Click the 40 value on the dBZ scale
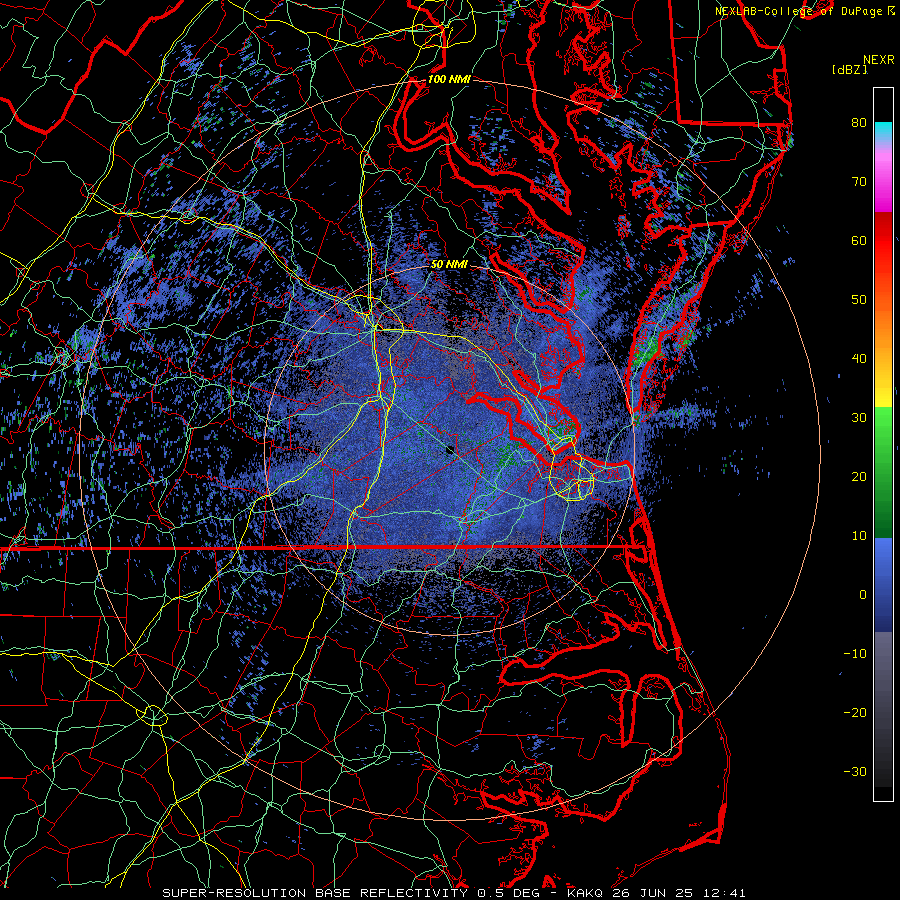The image size is (900, 900). [x=859, y=359]
